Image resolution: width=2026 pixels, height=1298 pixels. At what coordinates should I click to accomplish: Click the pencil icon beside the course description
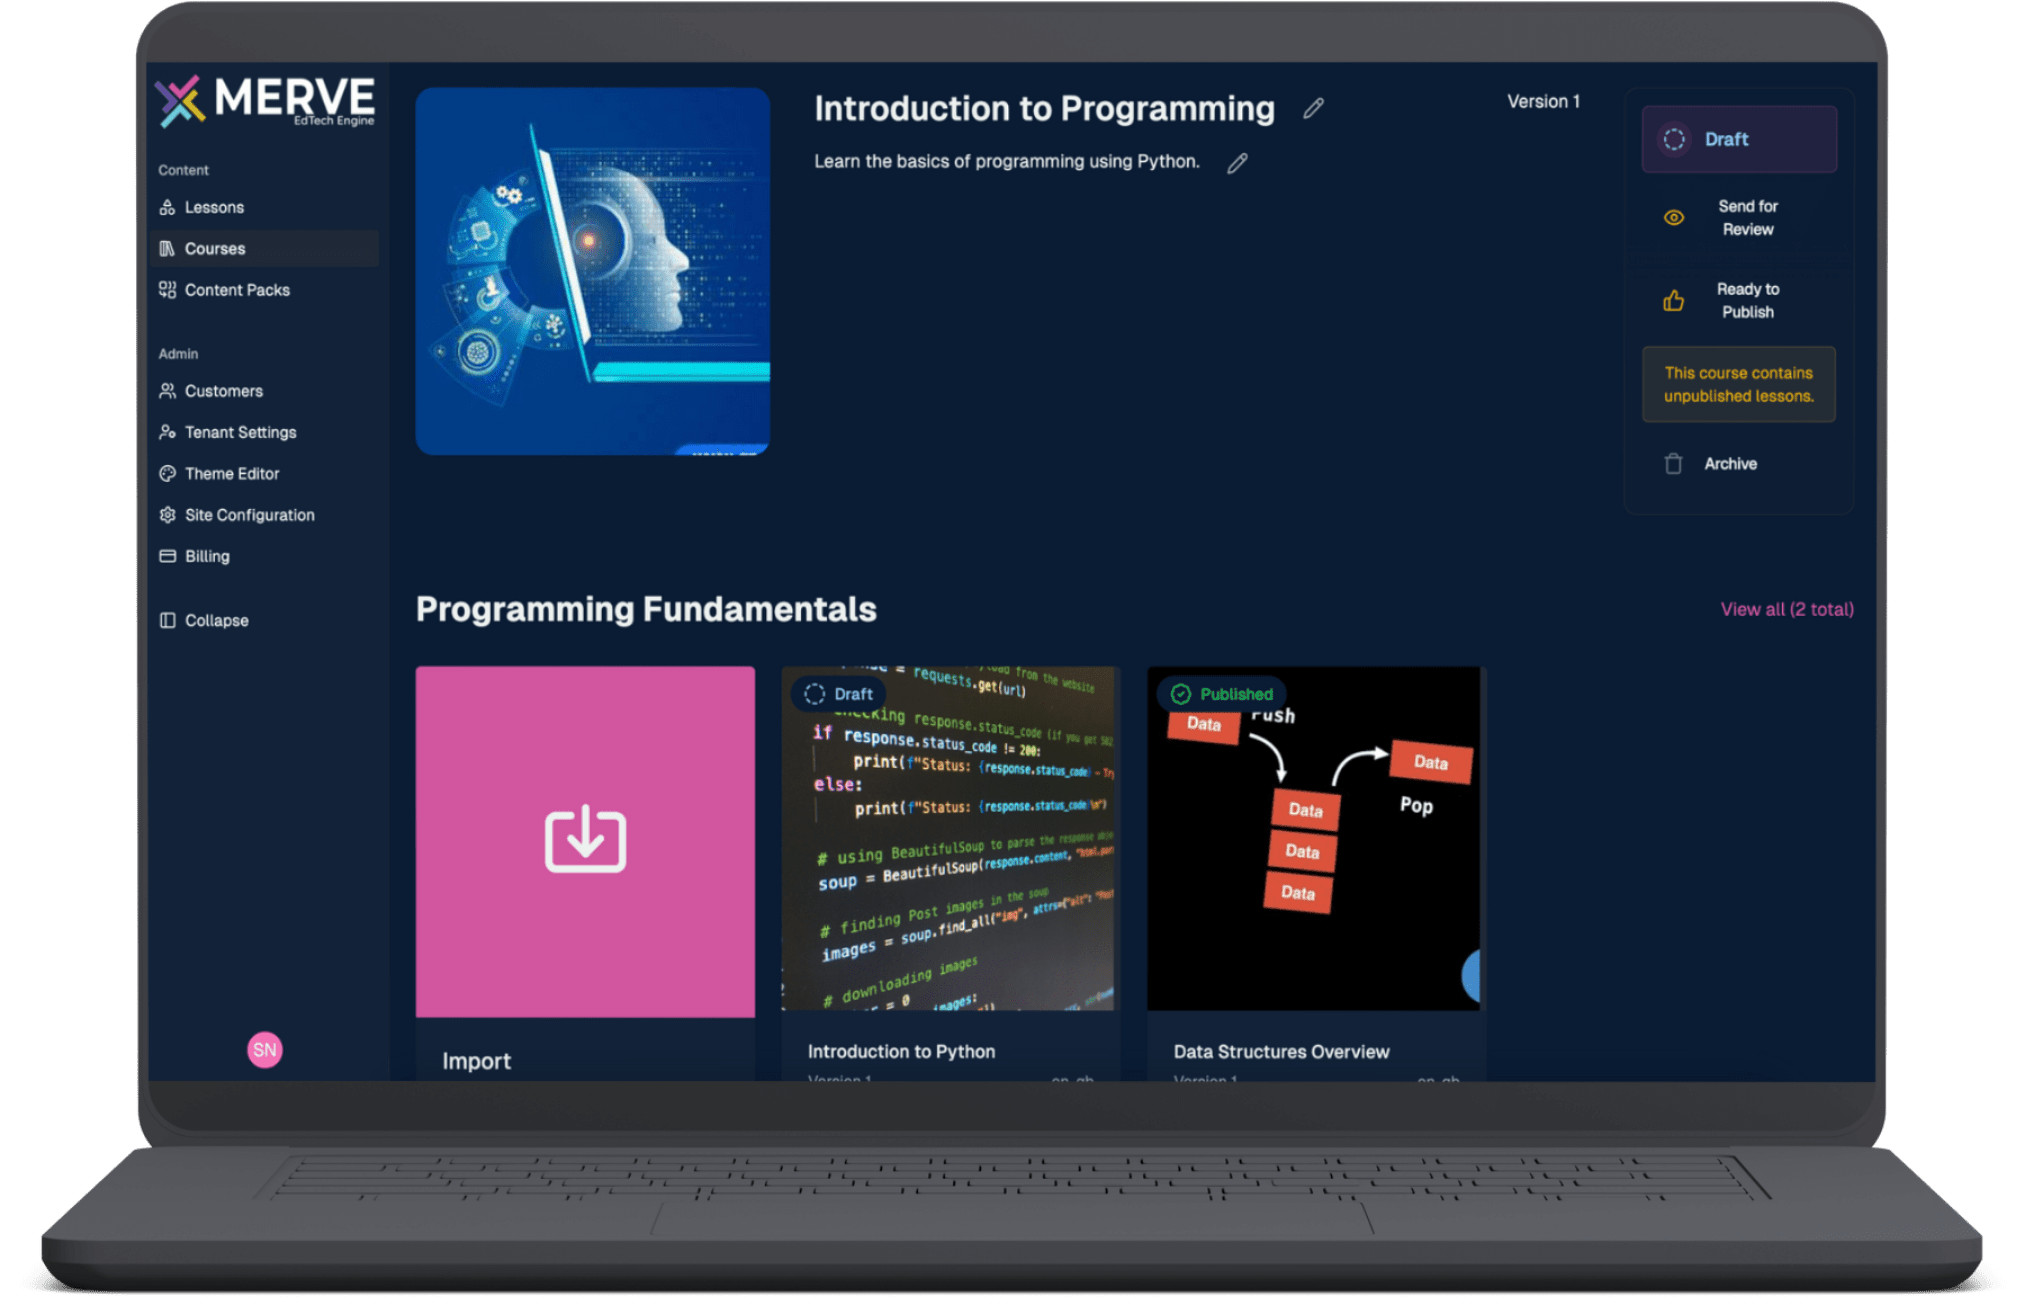tap(1237, 163)
